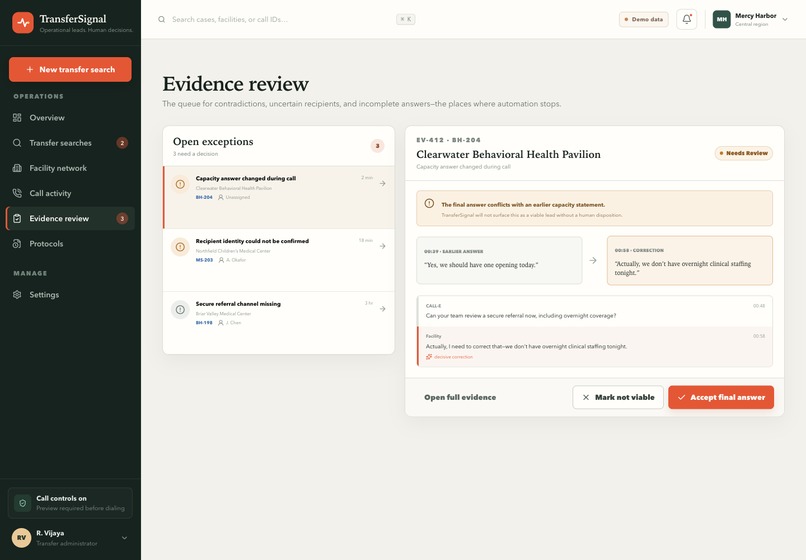The height and width of the screenshot is (560, 806).
Task: Click the Demo data pill
Action: coord(644,20)
